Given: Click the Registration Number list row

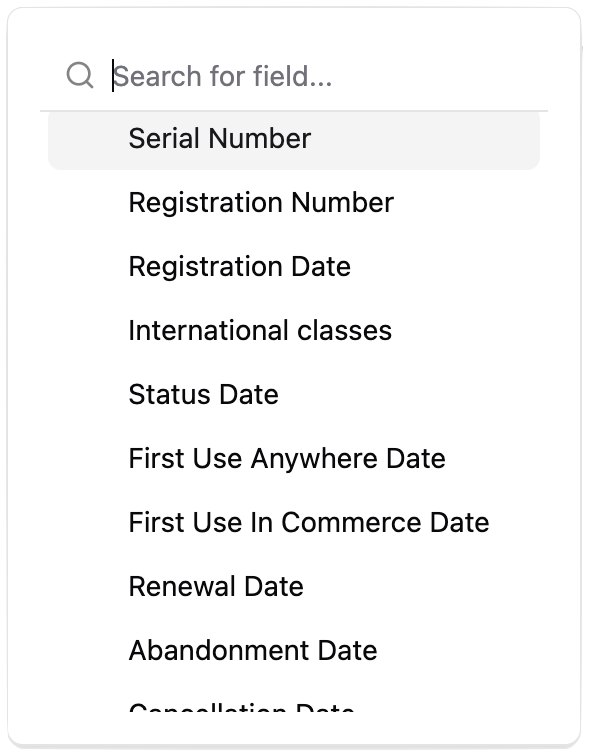Looking at the screenshot, I should tap(294, 202).
